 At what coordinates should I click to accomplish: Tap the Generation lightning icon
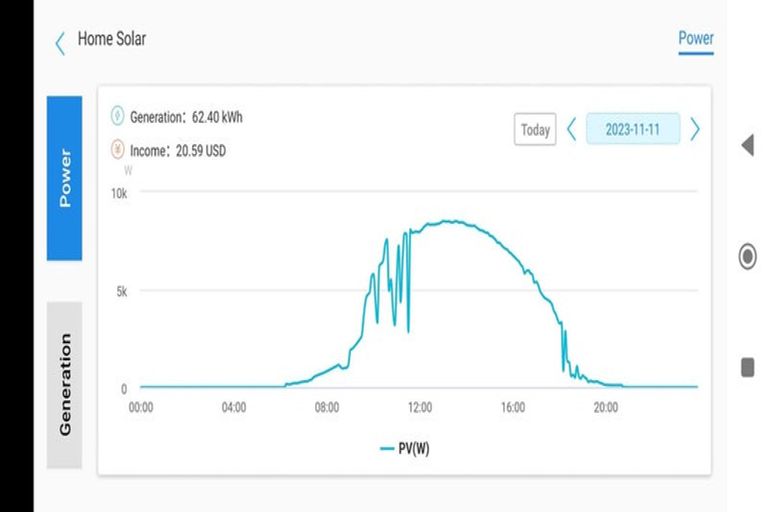(x=117, y=117)
